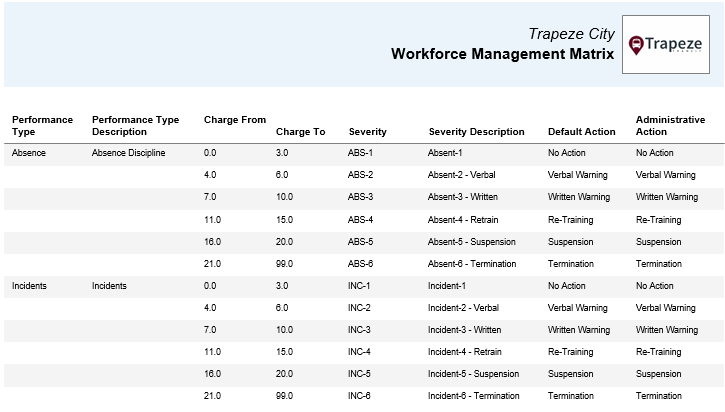
Task: Click Default Action Suspension in ABS-5 row
Action: pyautogui.click(x=571, y=242)
